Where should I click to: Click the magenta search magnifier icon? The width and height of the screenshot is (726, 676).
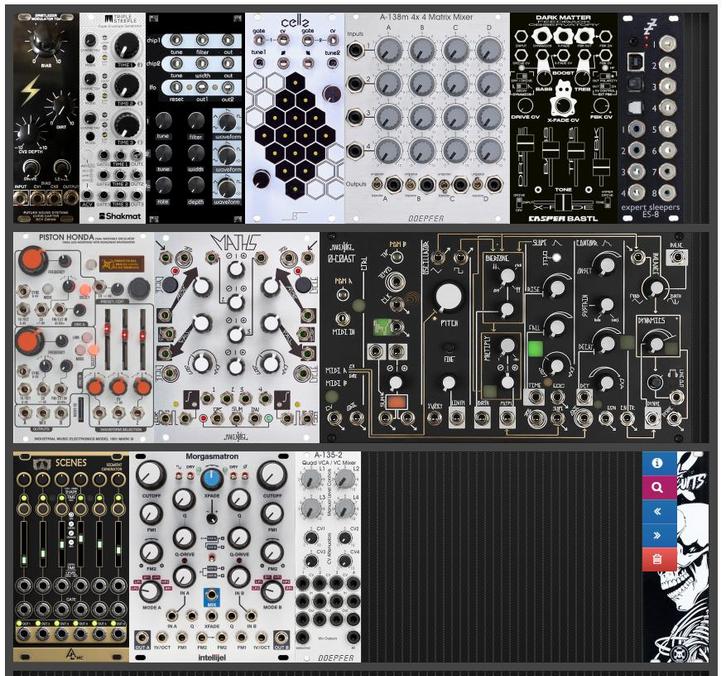(x=659, y=488)
